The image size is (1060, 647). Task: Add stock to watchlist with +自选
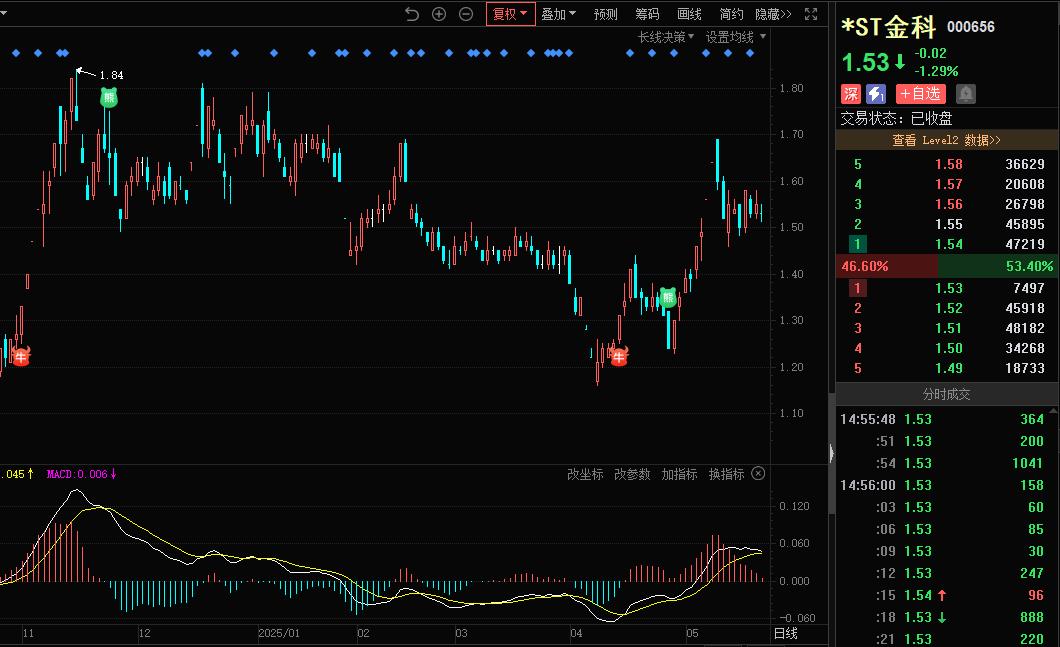click(x=920, y=94)
